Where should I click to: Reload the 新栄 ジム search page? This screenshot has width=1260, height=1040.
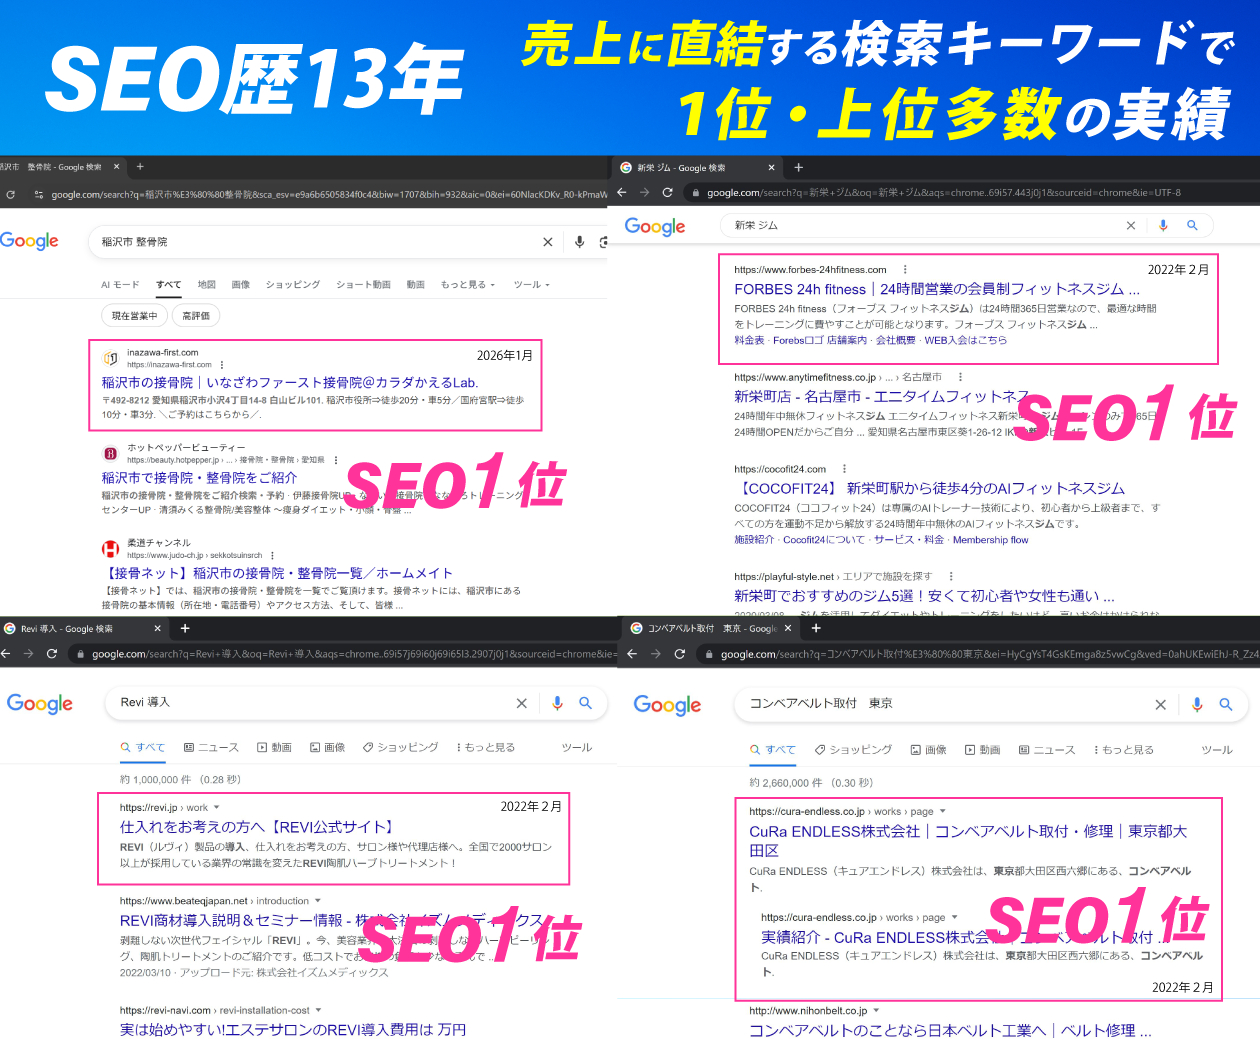667,192
